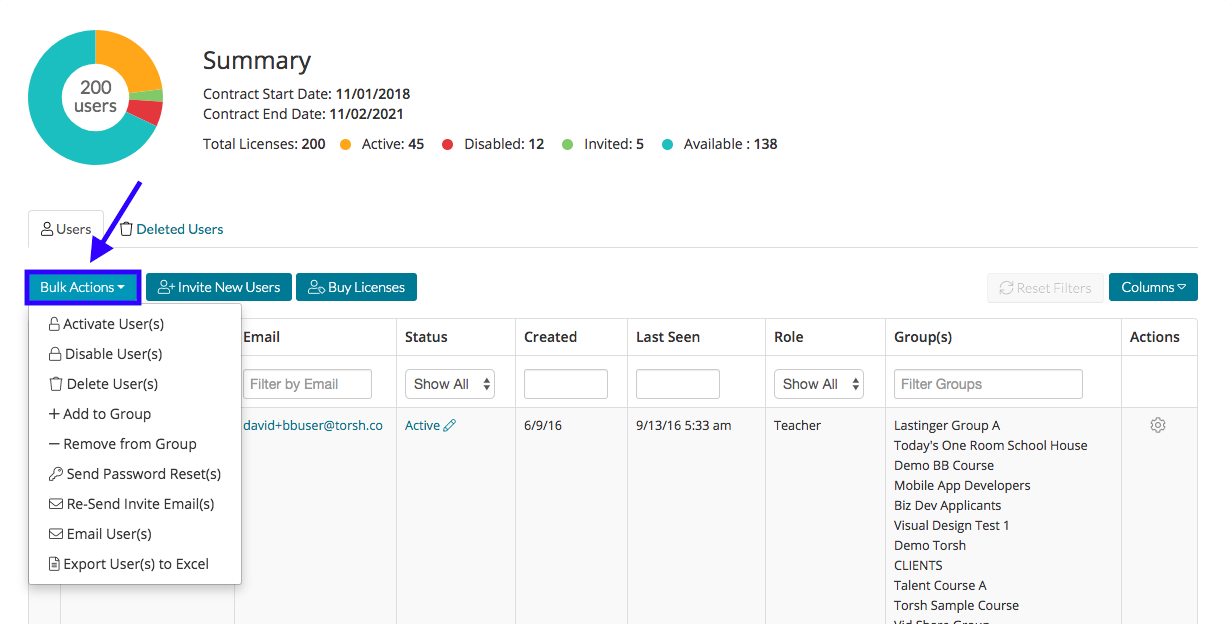The height and width of the screenshot is (624, 1226).
Task: Click the pencil icon next to Active status
Action: point(450,426)
